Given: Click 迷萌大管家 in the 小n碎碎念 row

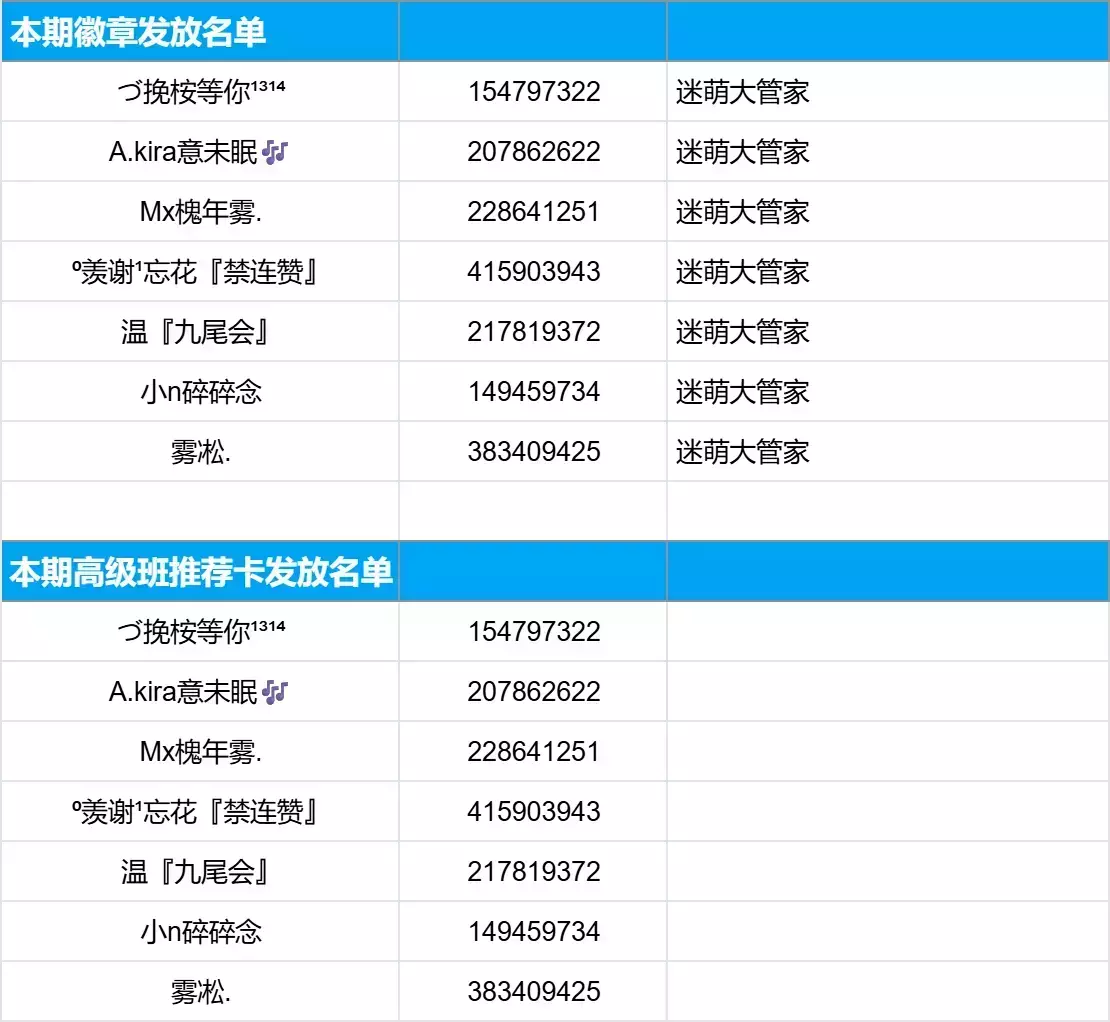Looking at the screenshot, I should point(742,392).
